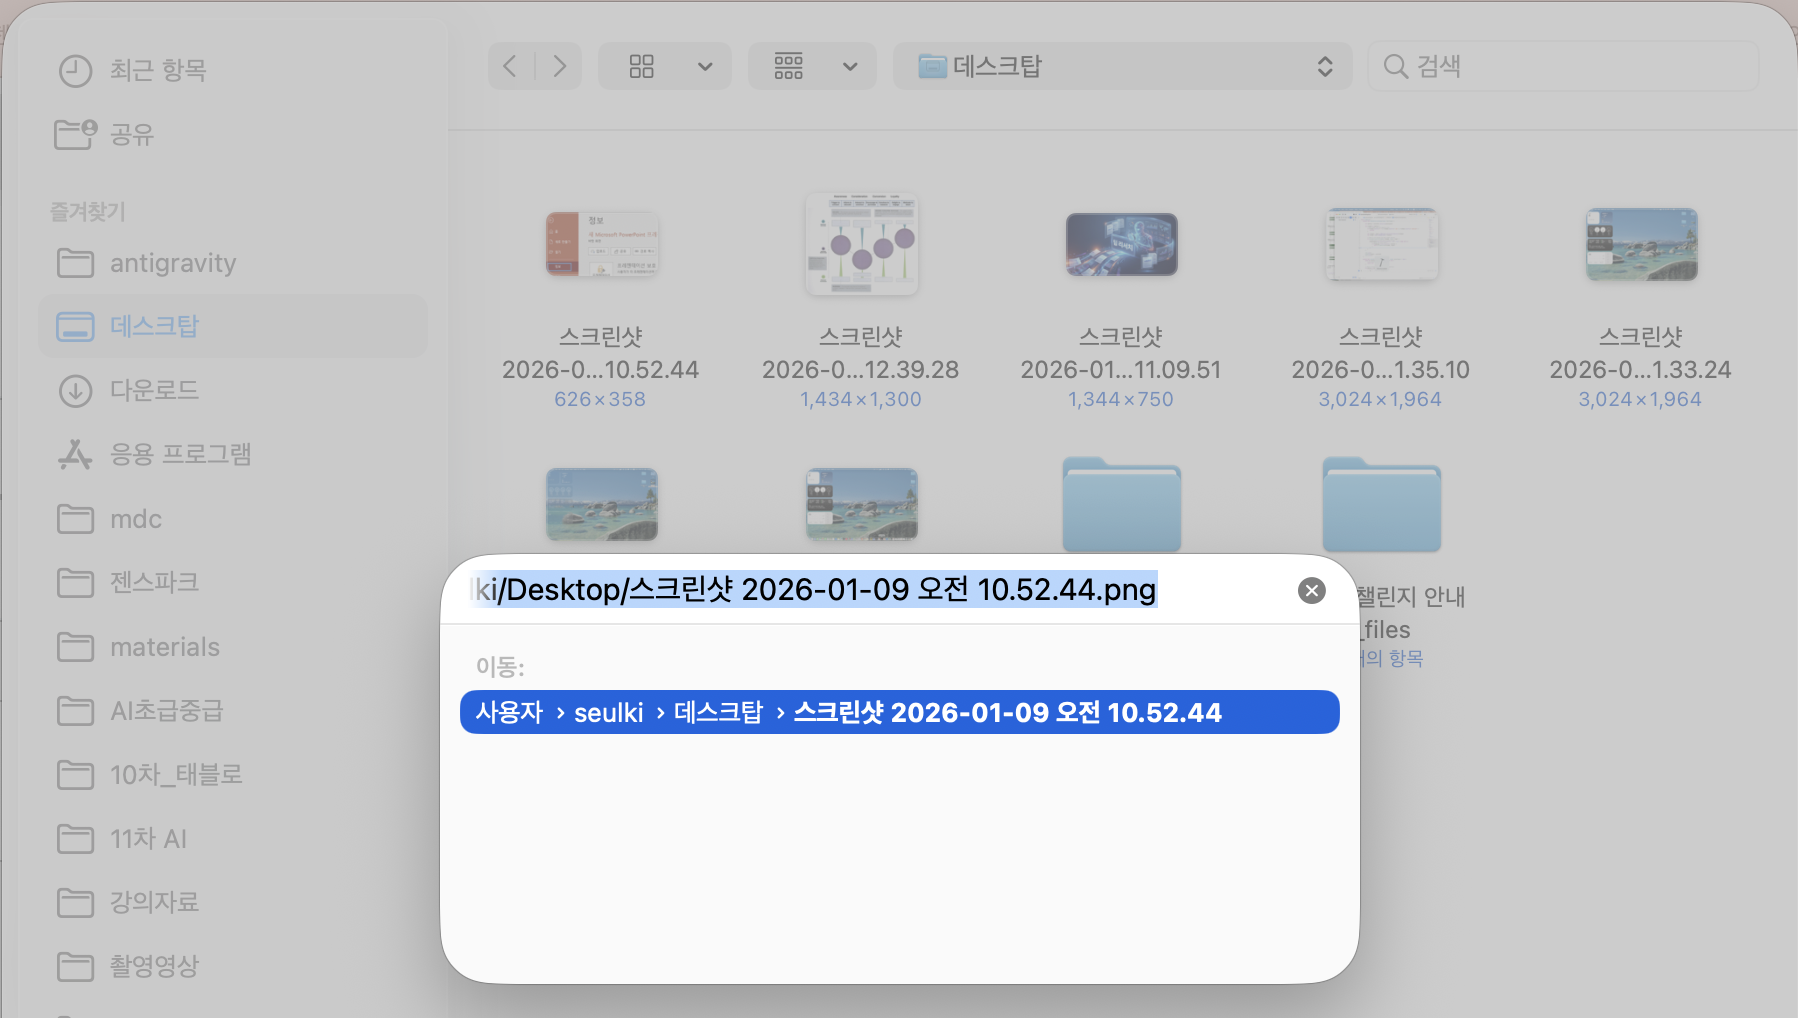Select 데스크탑 in the Favorites sidebar

tap(154, 325)
